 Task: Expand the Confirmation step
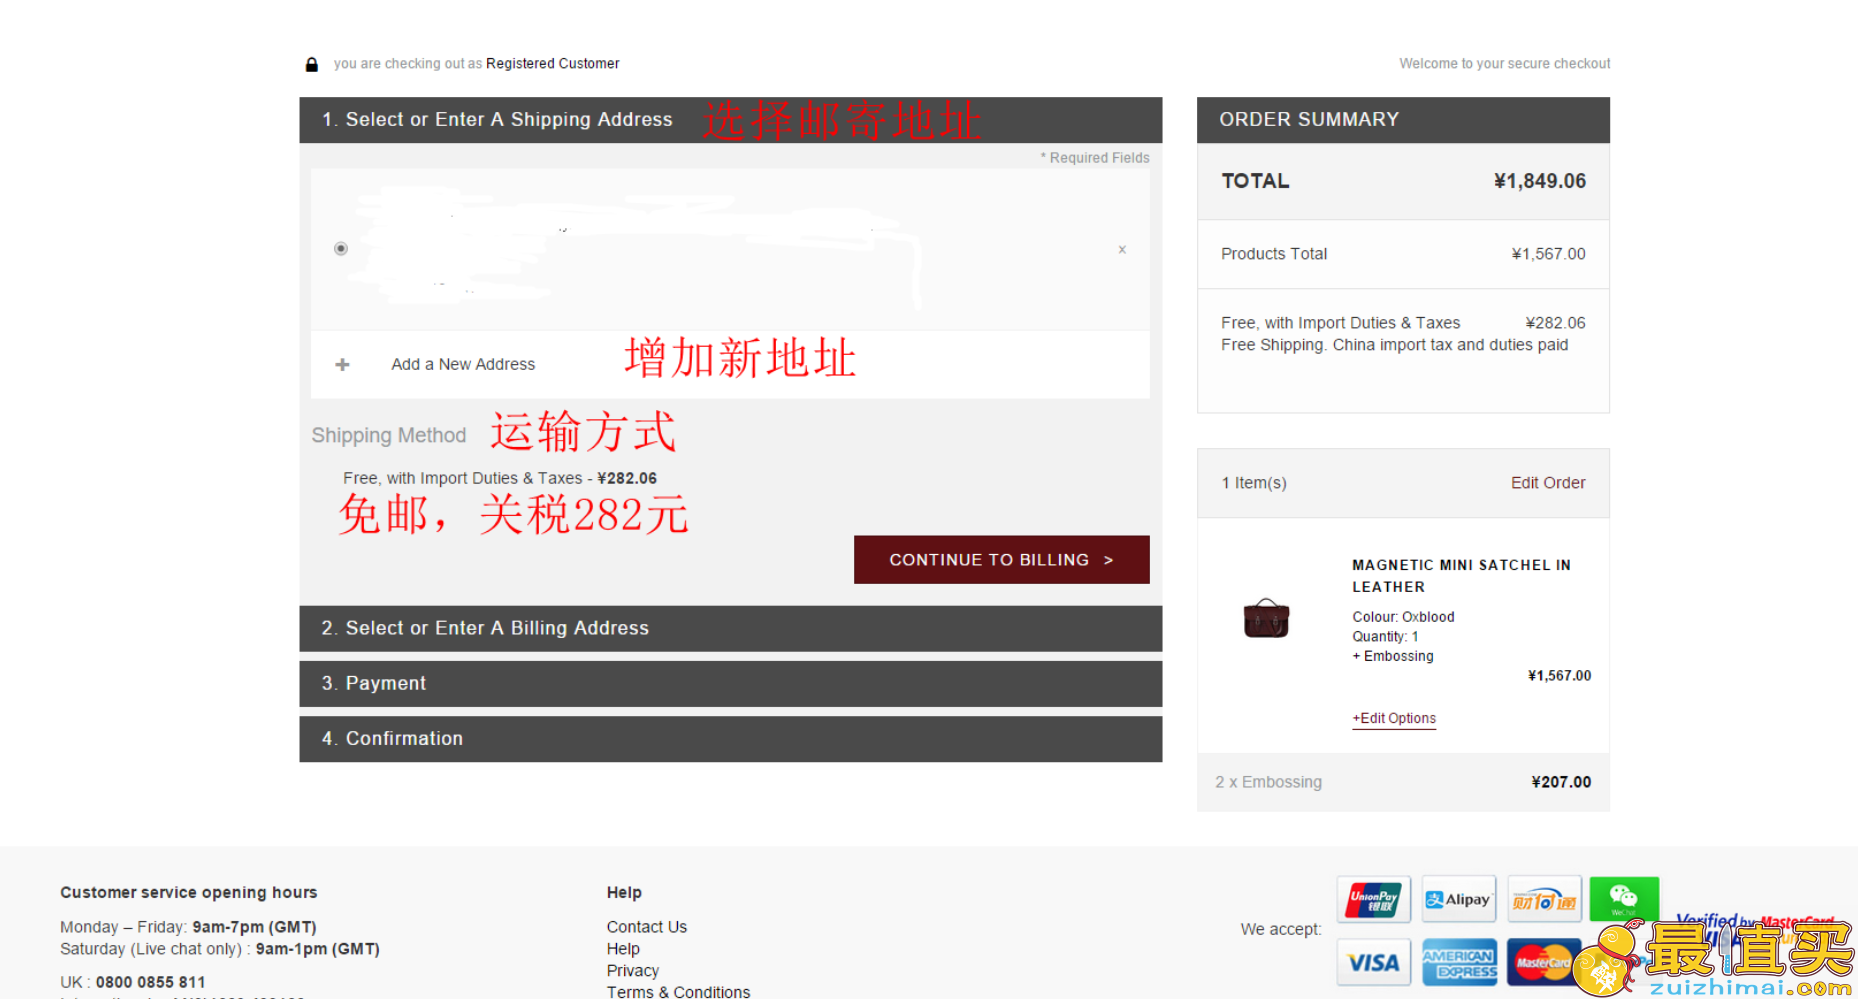point(730,738)
